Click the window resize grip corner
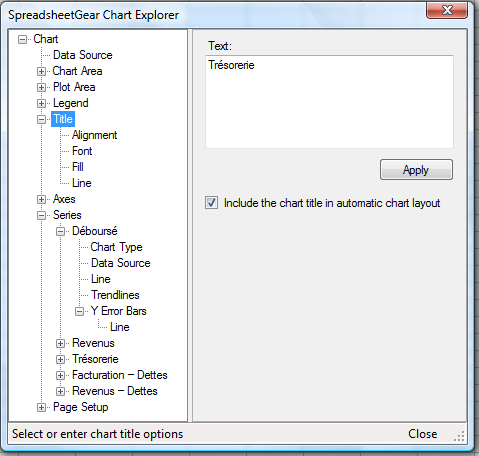The width and height of the screenshot is (479, 456). (x=459, y=436)
